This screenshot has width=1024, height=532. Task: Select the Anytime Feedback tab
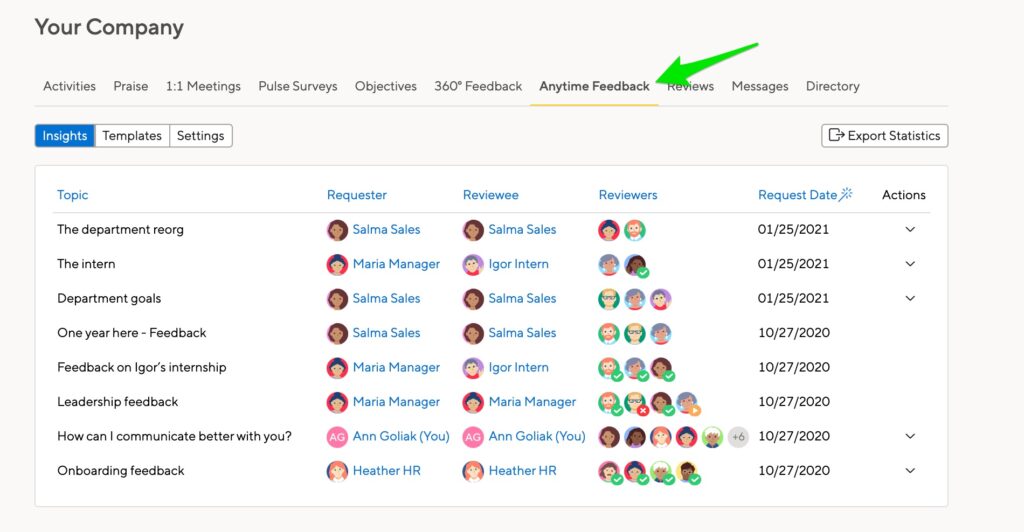594,86
